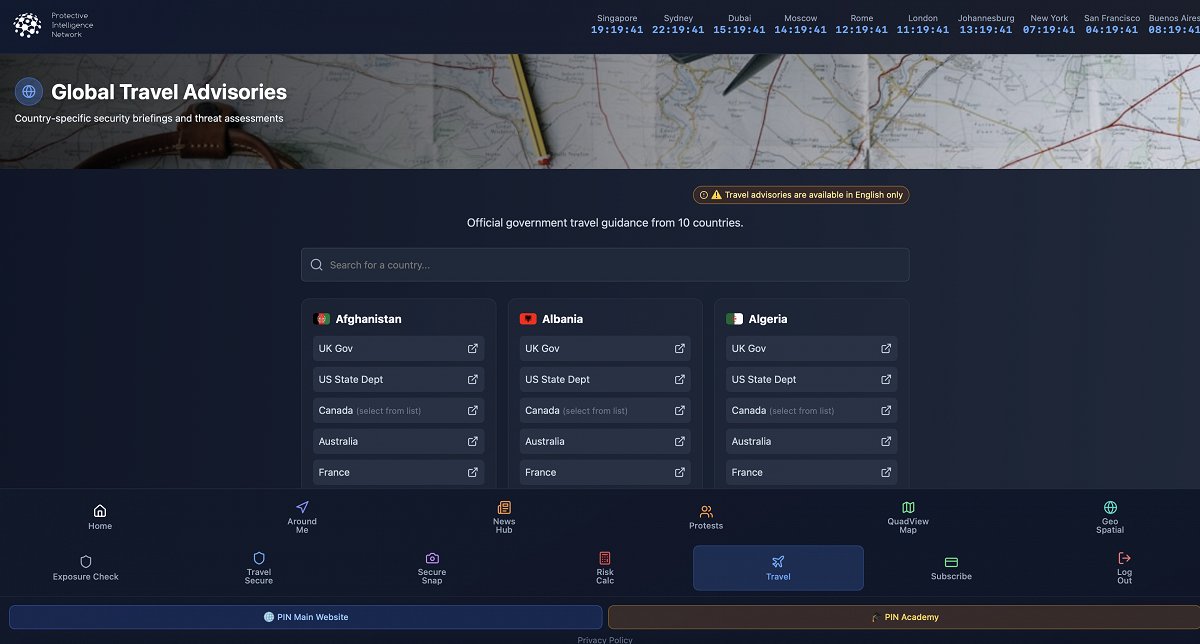Open Travel Secure shield icon
Image resolution: width=1200 pixels, height=644 pixels.
(x=259, y=558)
